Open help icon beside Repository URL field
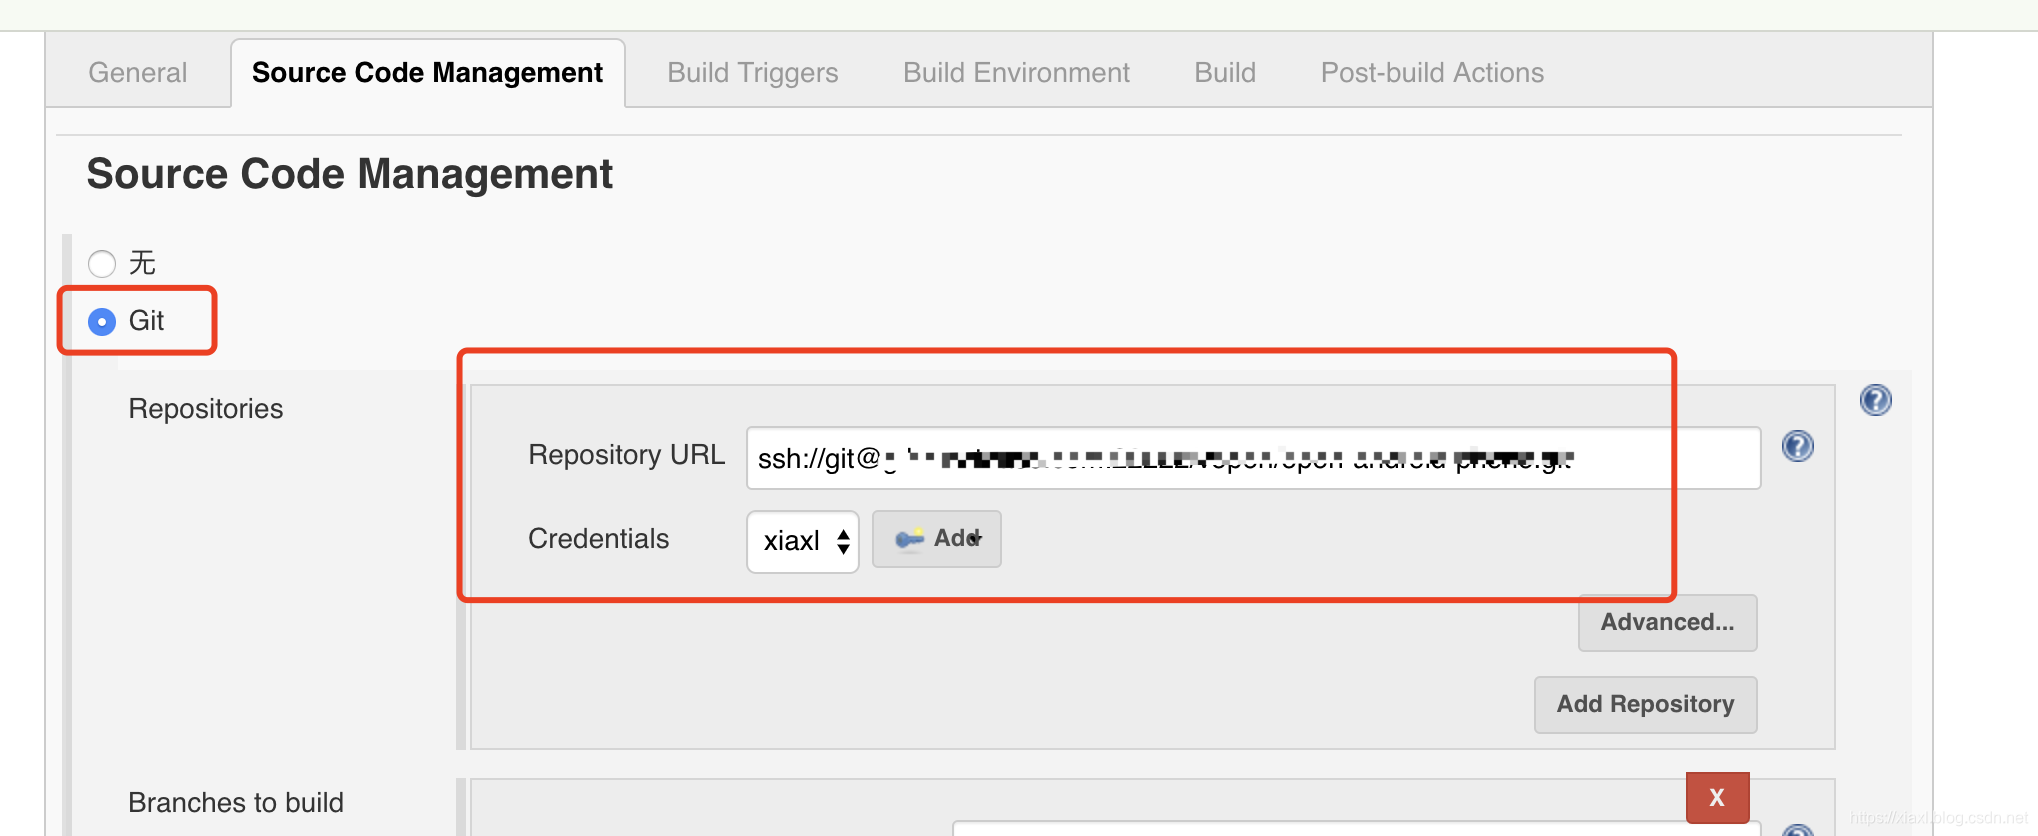2038x836 pixels. 1797,445
